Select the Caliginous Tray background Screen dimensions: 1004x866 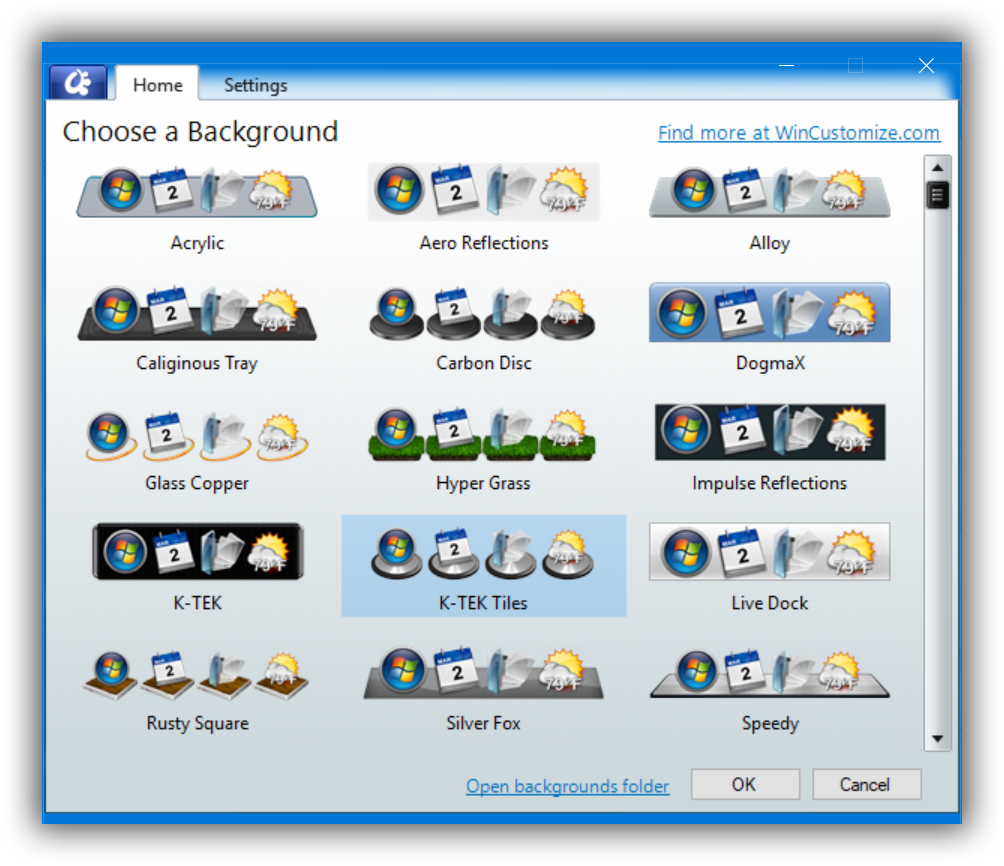point(197,313)
